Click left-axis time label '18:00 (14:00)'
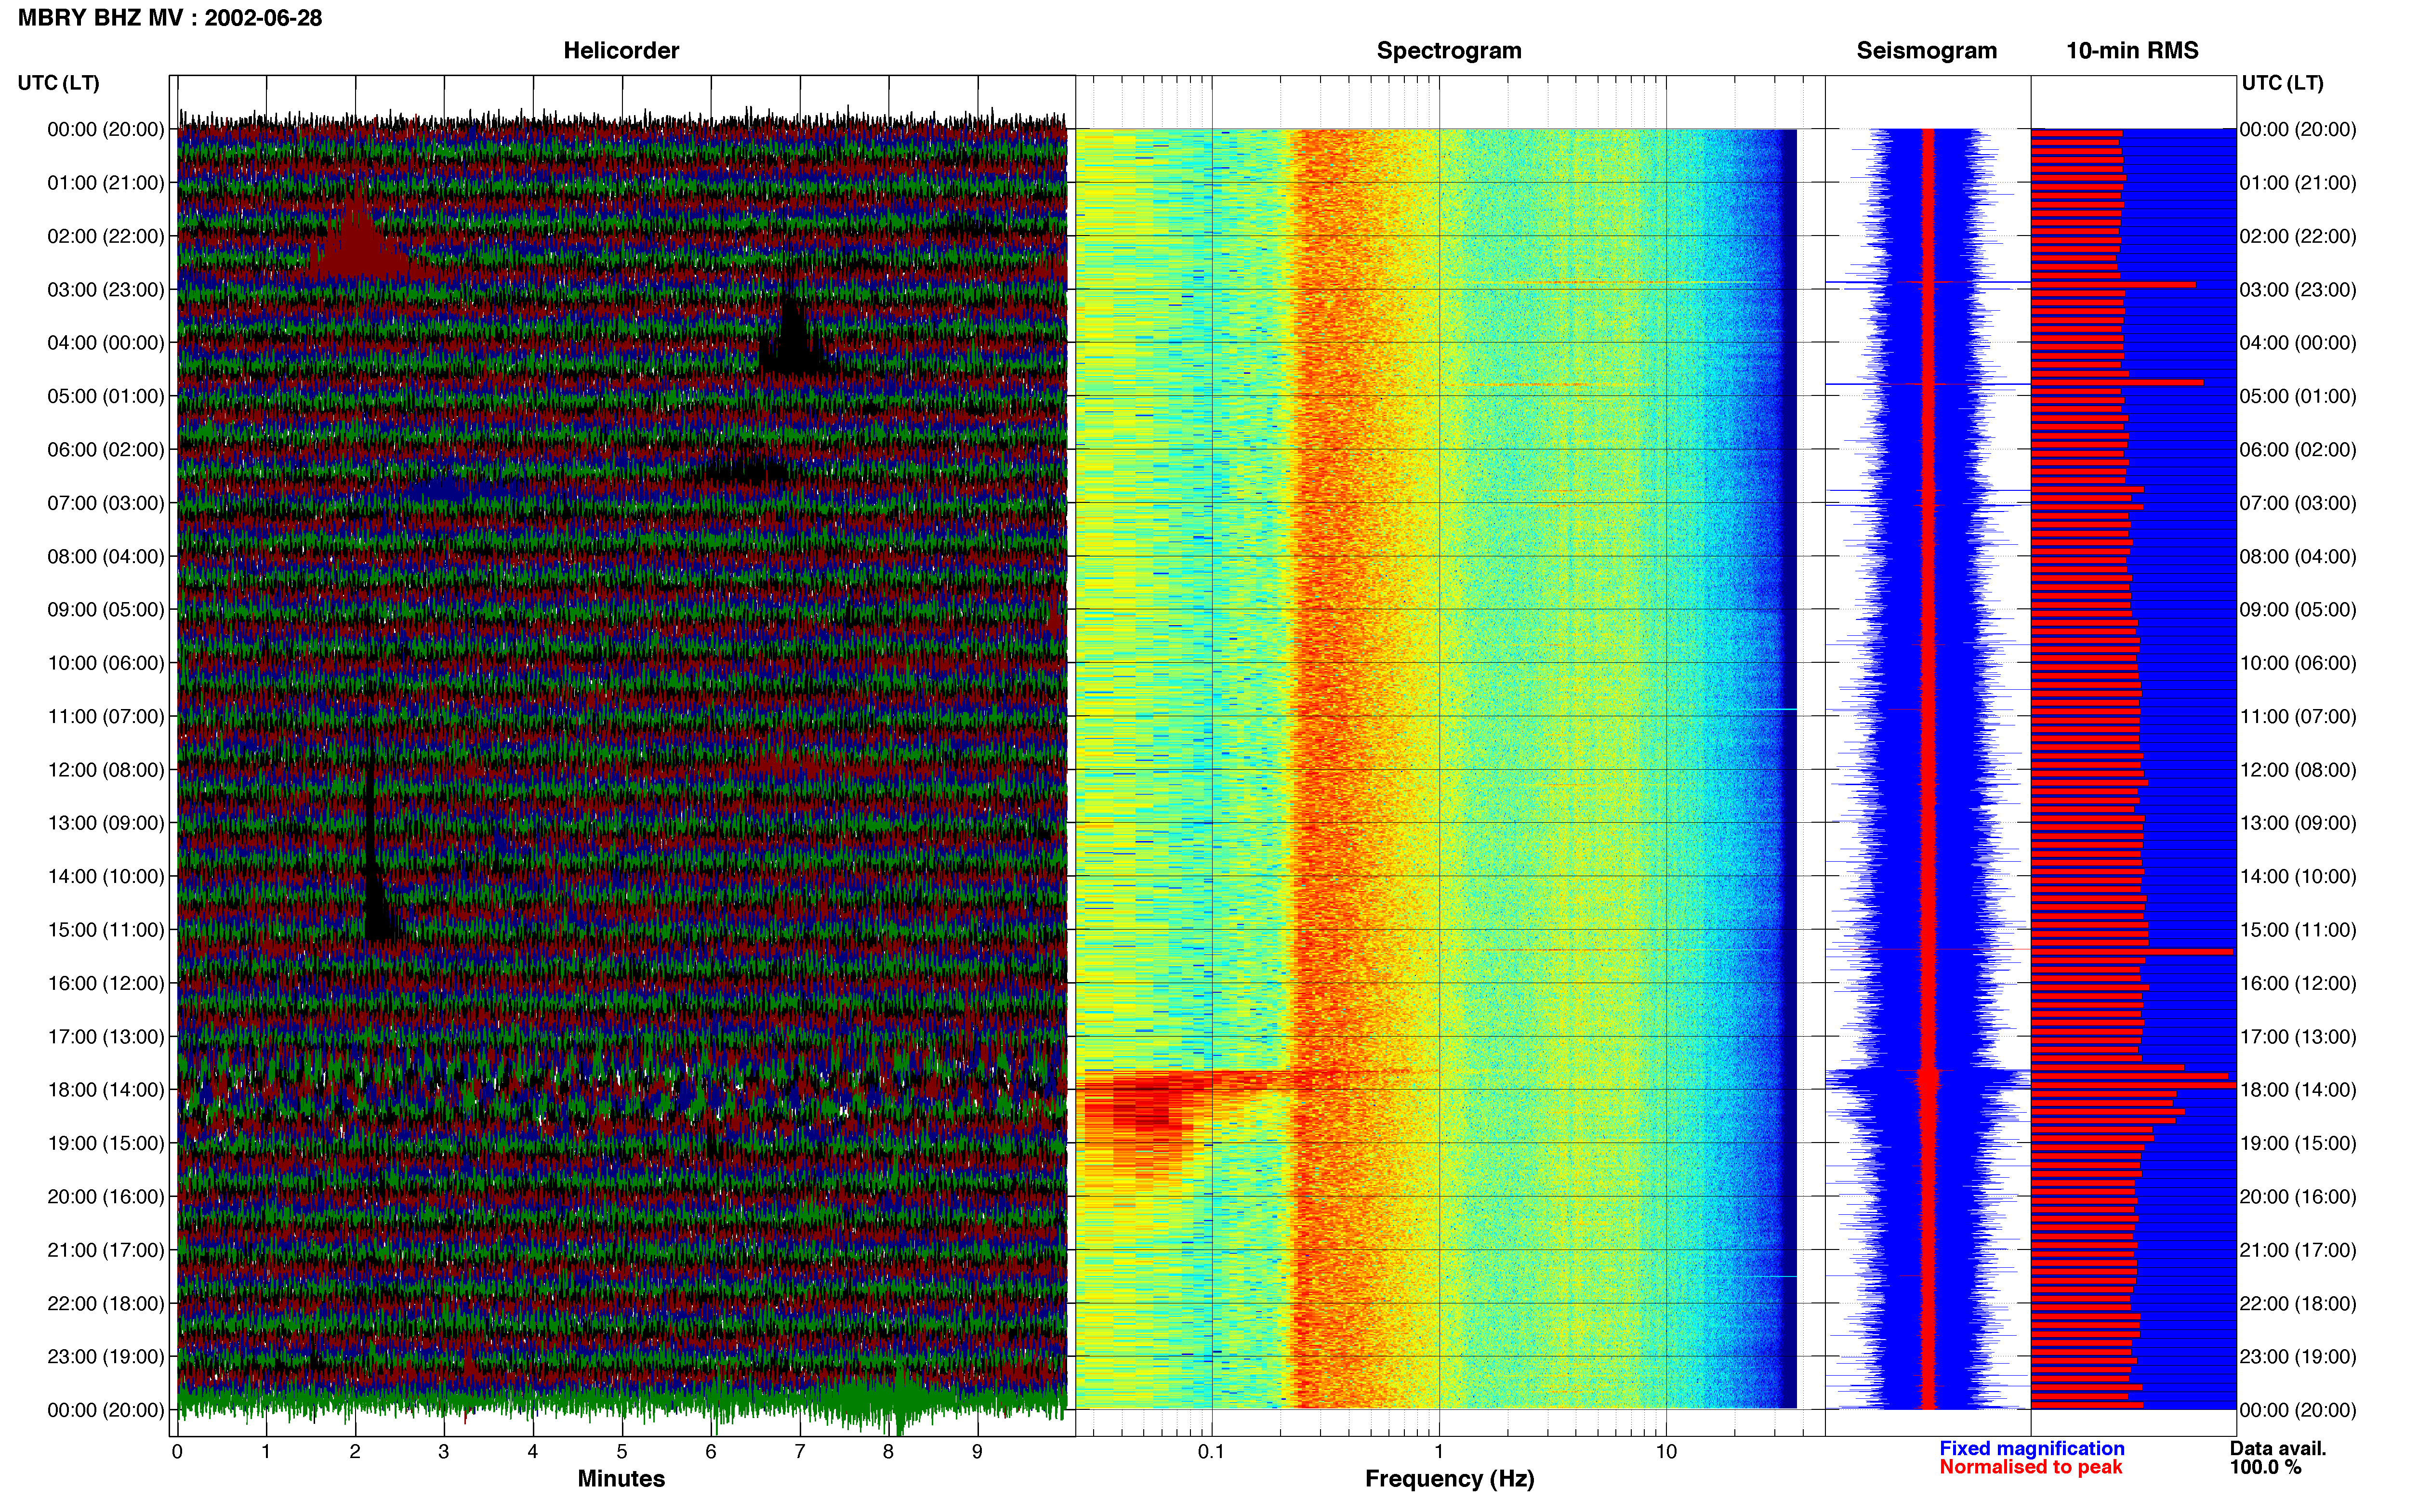 (106, 1090)
